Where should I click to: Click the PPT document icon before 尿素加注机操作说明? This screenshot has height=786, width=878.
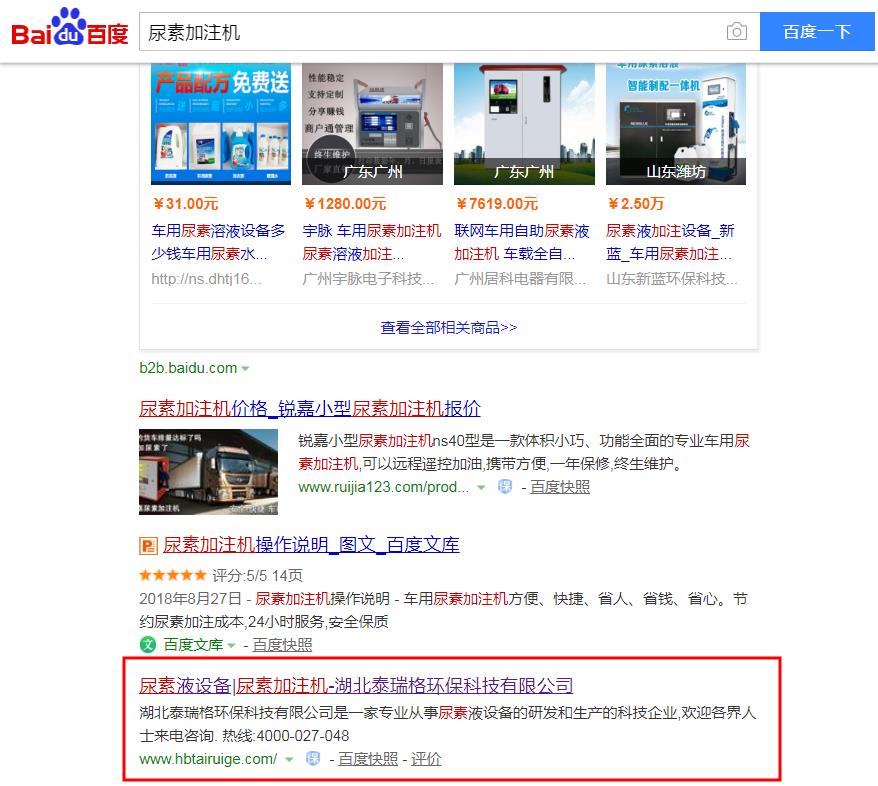tap(148, 545)
